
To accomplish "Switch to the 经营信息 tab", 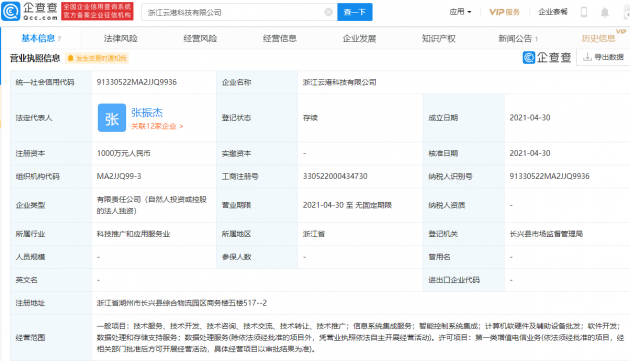I will pos(280,38).
